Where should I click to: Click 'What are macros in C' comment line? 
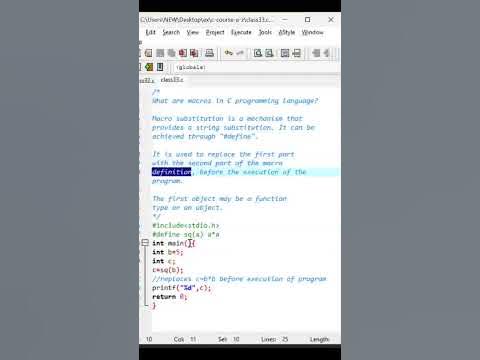click(235, 101)
